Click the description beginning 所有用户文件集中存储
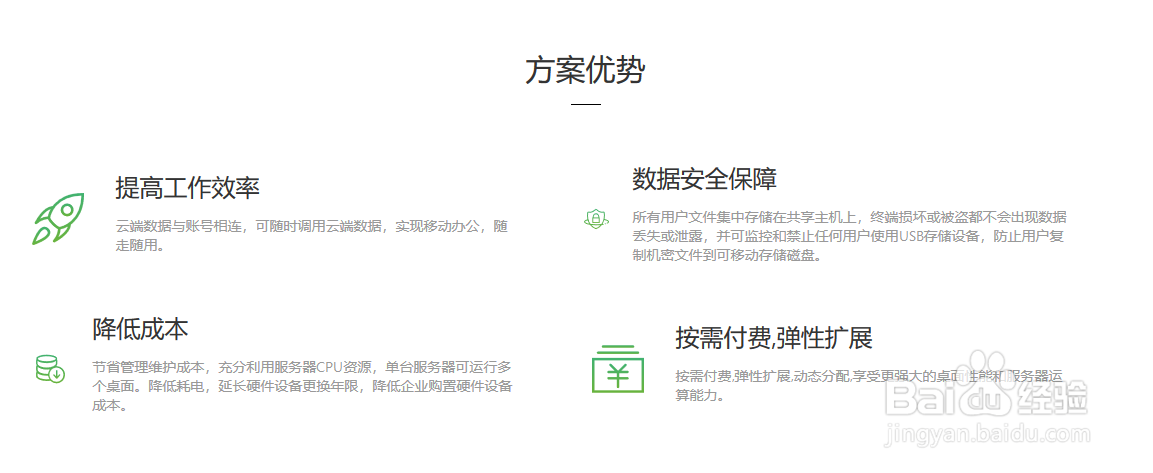 (850, 237)
